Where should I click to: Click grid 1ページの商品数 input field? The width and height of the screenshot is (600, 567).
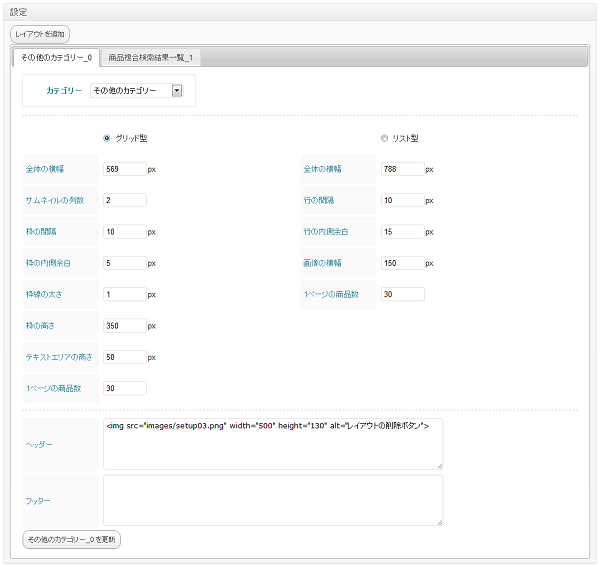[125, 388]
